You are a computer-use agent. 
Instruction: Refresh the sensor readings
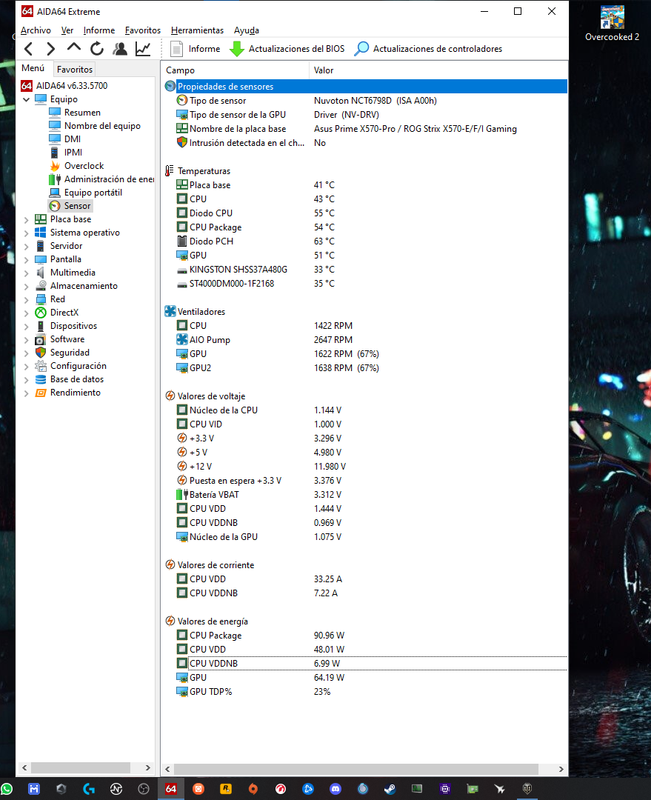[x=97, y=49]
